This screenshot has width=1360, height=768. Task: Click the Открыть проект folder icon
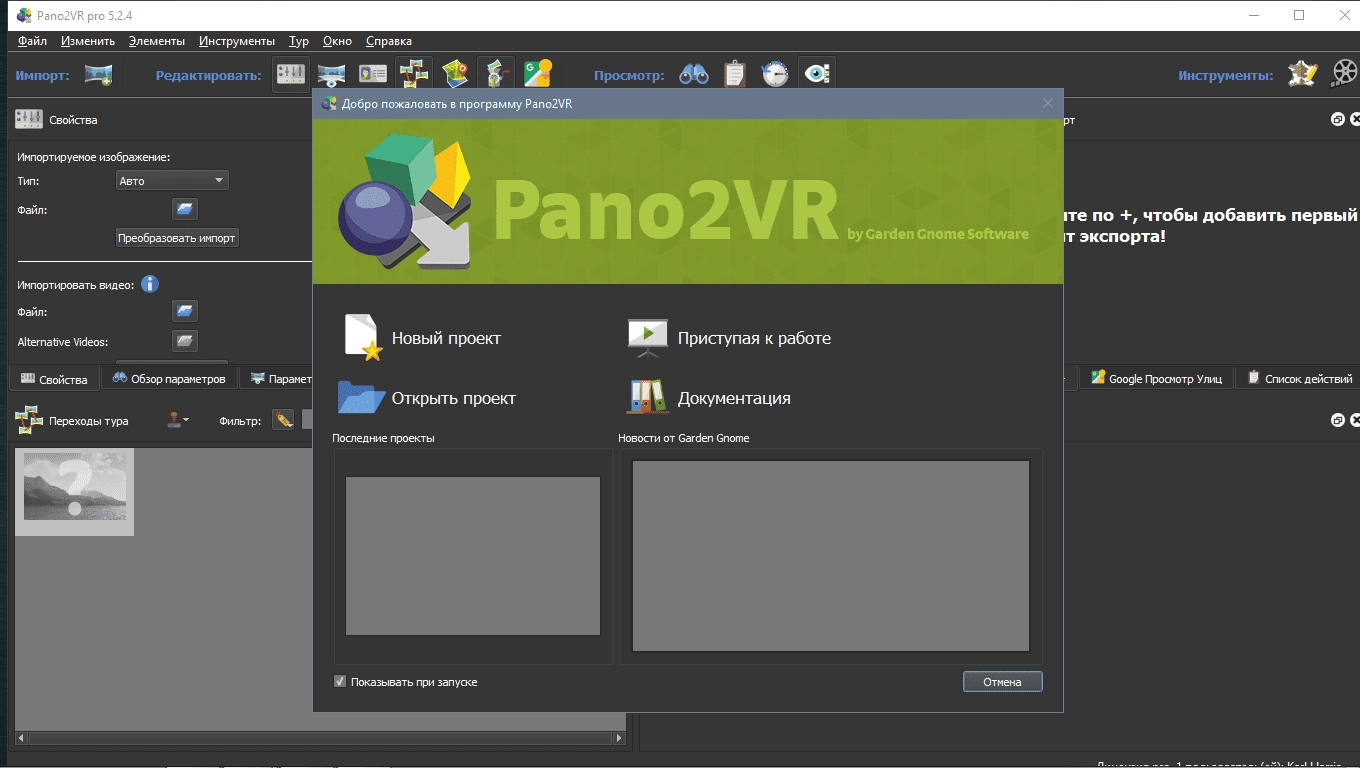361,397
